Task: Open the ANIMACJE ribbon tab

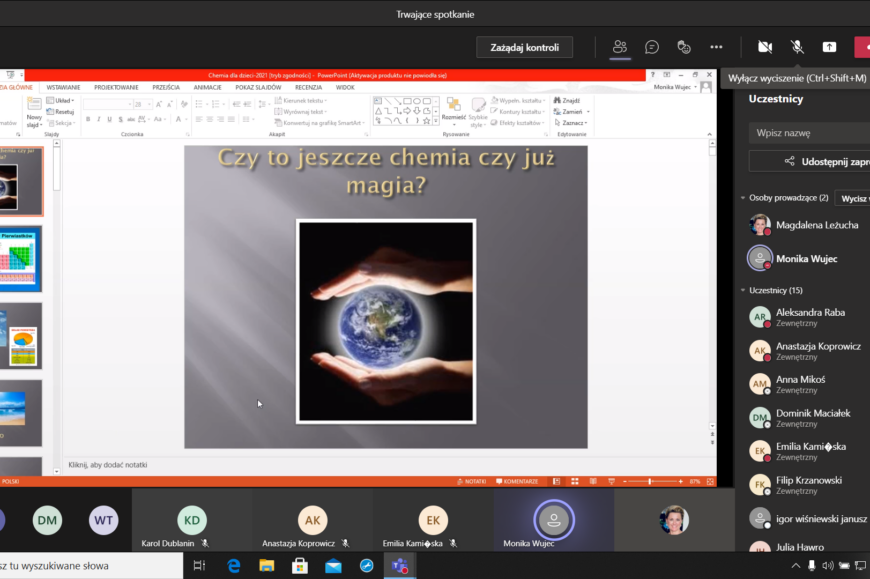Action: coord(207,87)
